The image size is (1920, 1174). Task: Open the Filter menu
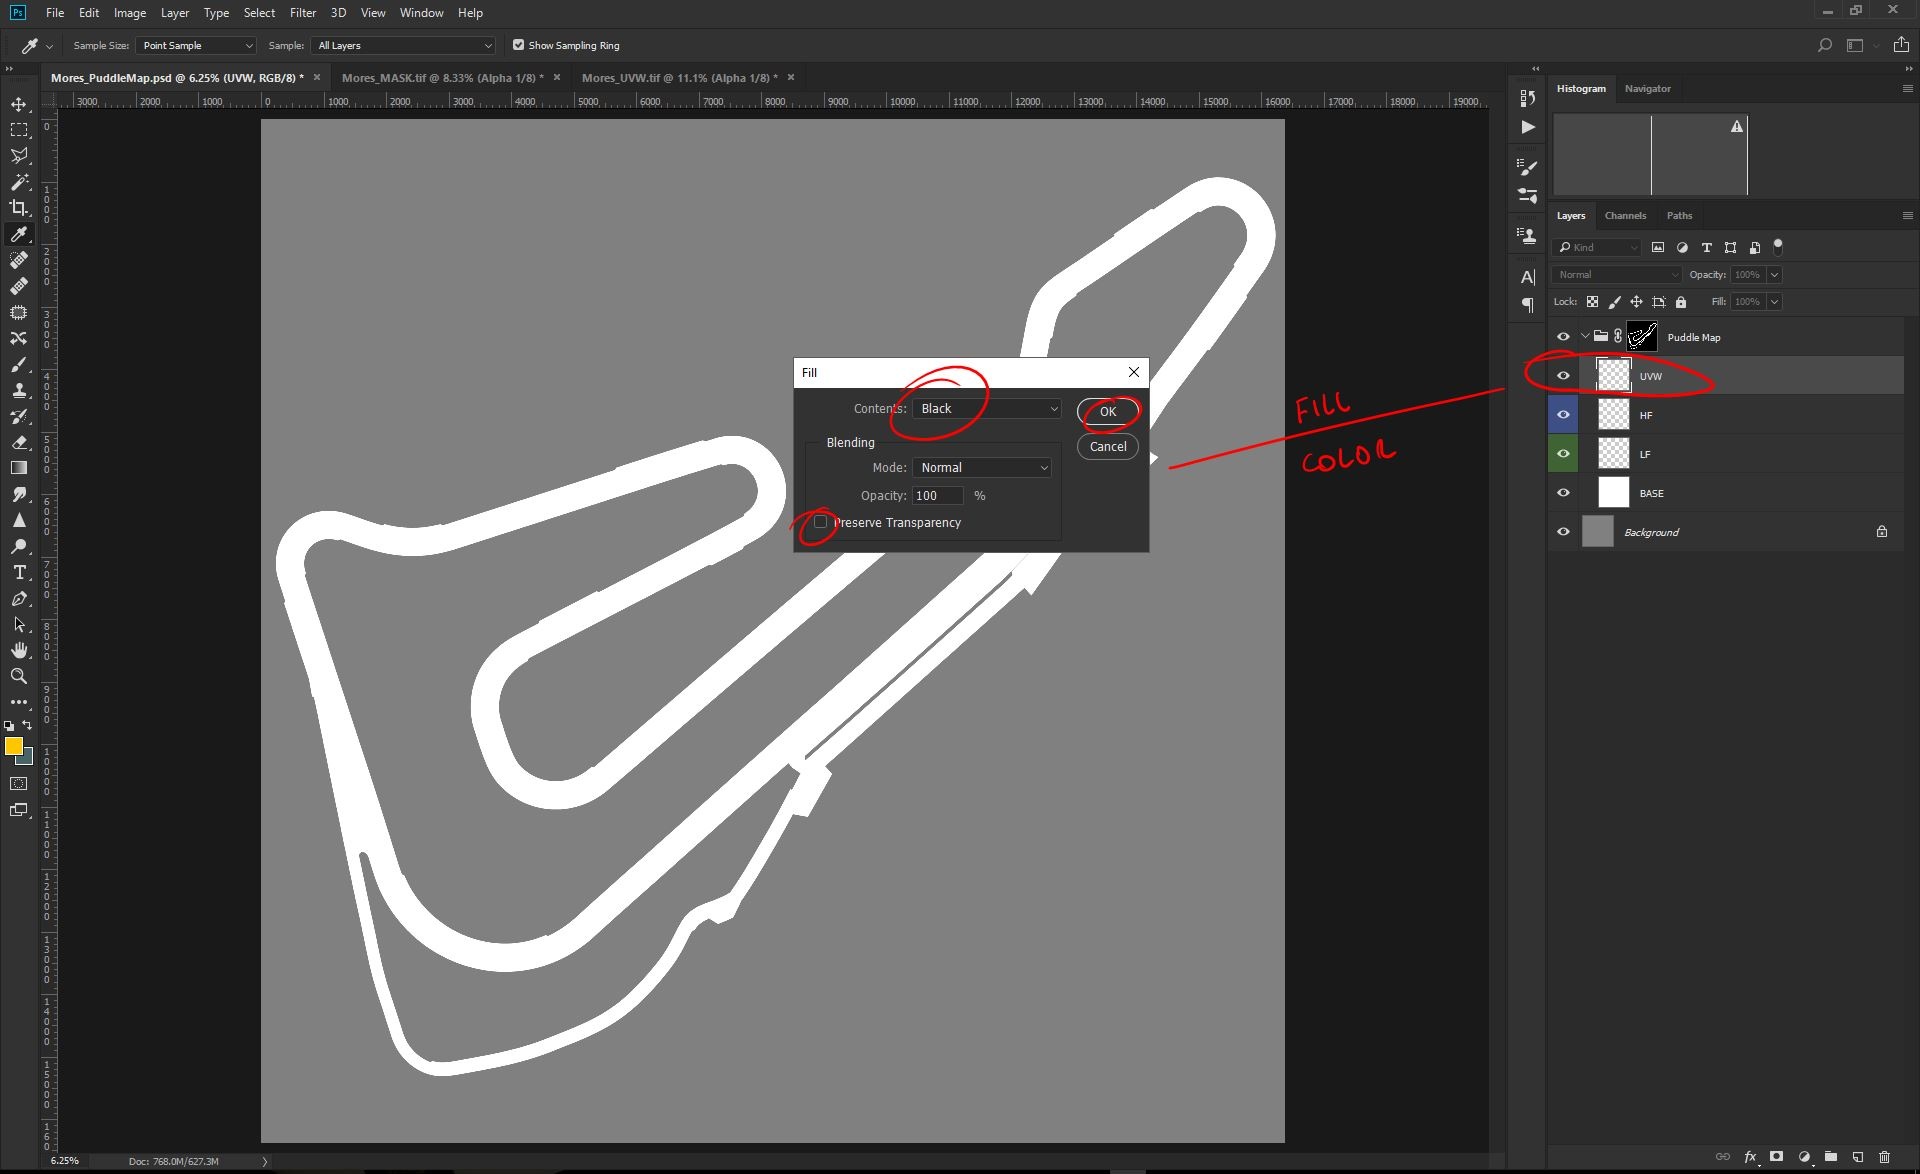pos(302,13)
